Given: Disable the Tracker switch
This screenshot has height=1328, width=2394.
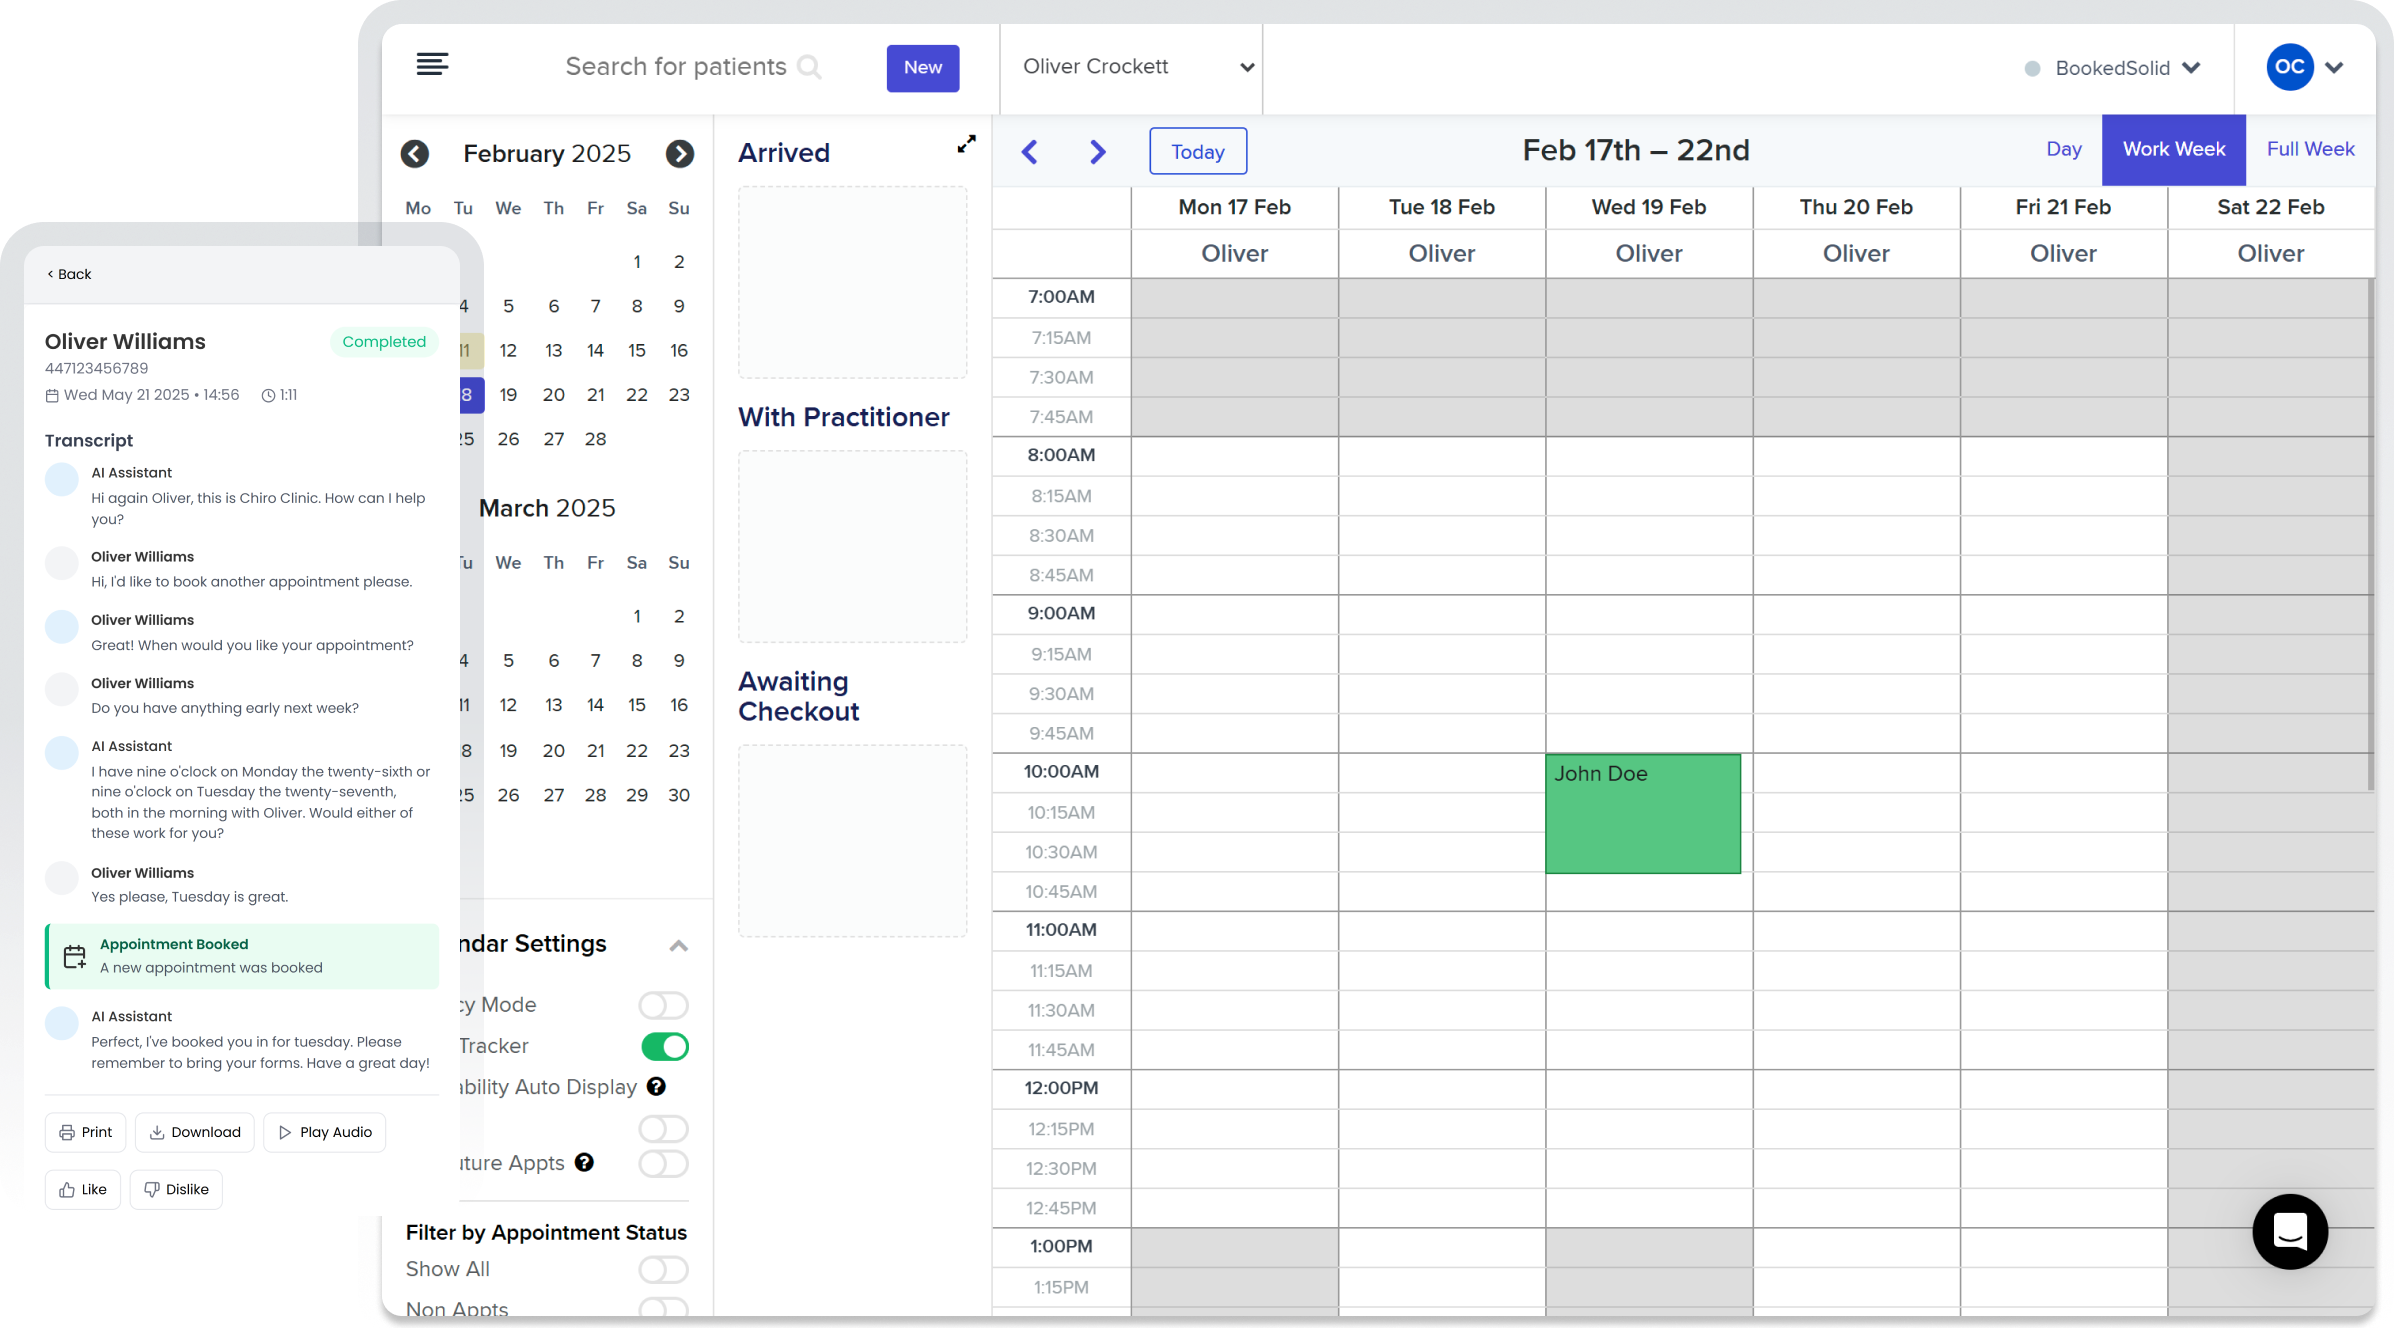Looking at the screenshot, I should [664, 1046].
